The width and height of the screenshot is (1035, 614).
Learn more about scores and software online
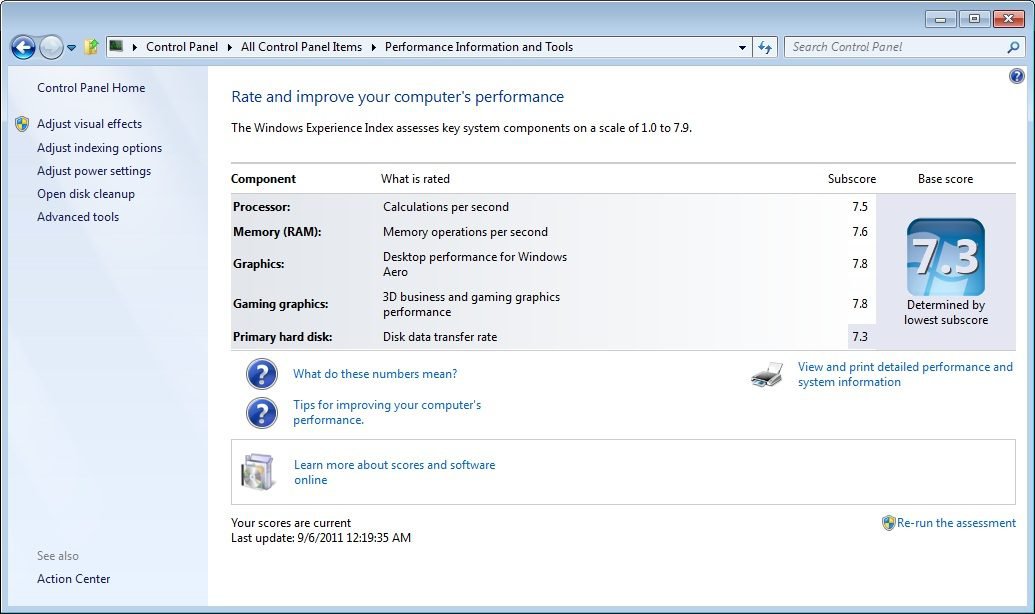(x=394, y=472)
